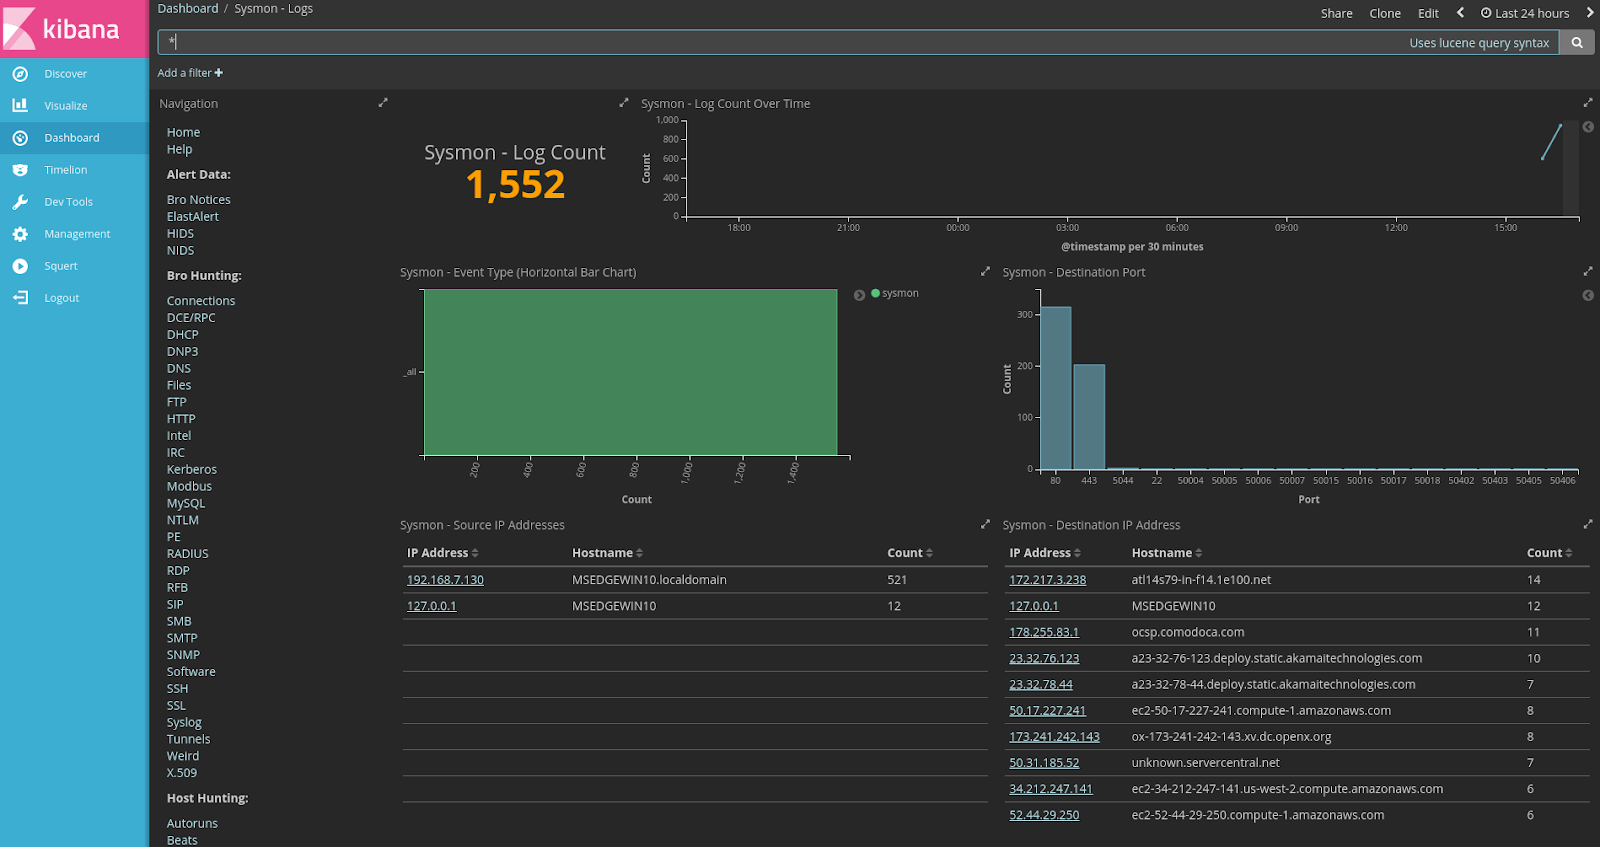Open the DNS hunting link
1600x847 pixels.
click(178, 369)
